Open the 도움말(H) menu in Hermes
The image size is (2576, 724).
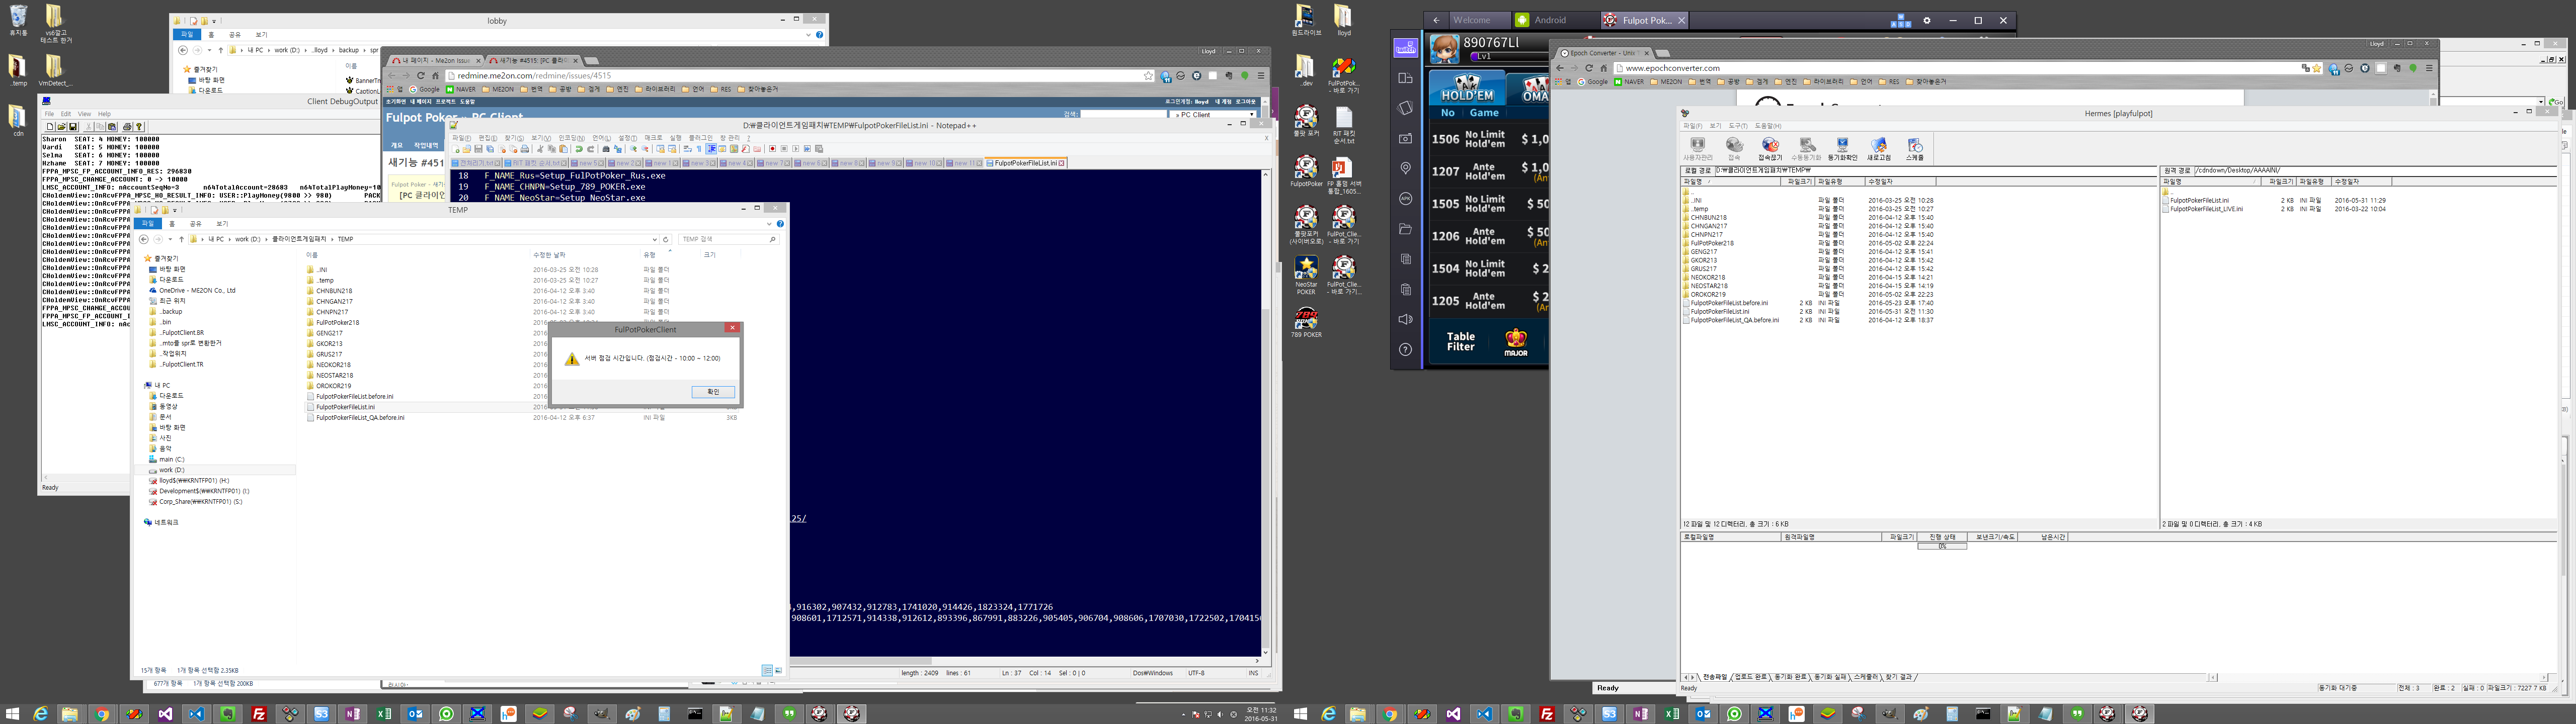click(x=1767, y=126)
